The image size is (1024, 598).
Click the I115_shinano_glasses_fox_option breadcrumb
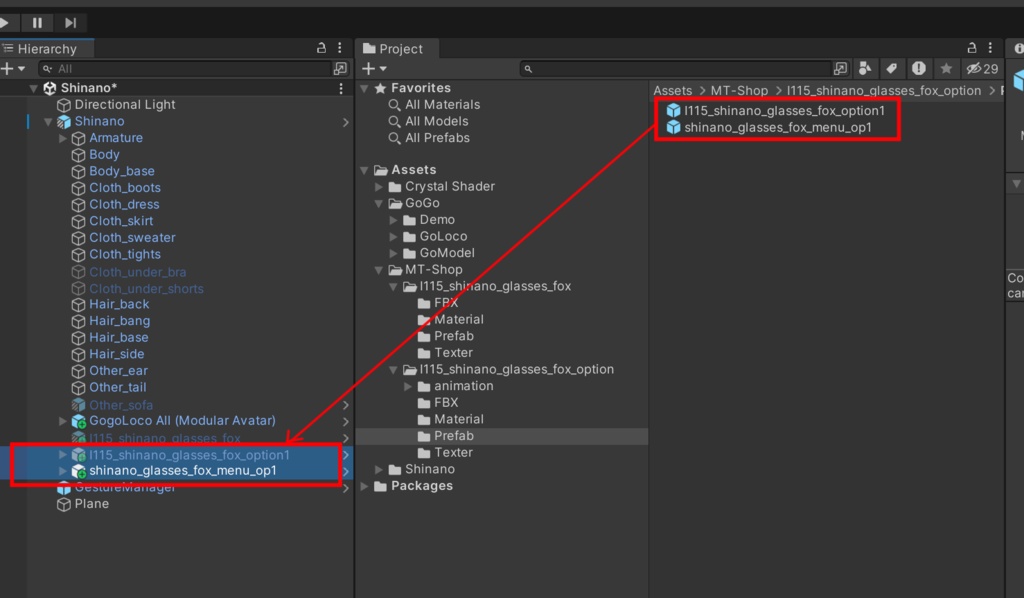(883, 91)
